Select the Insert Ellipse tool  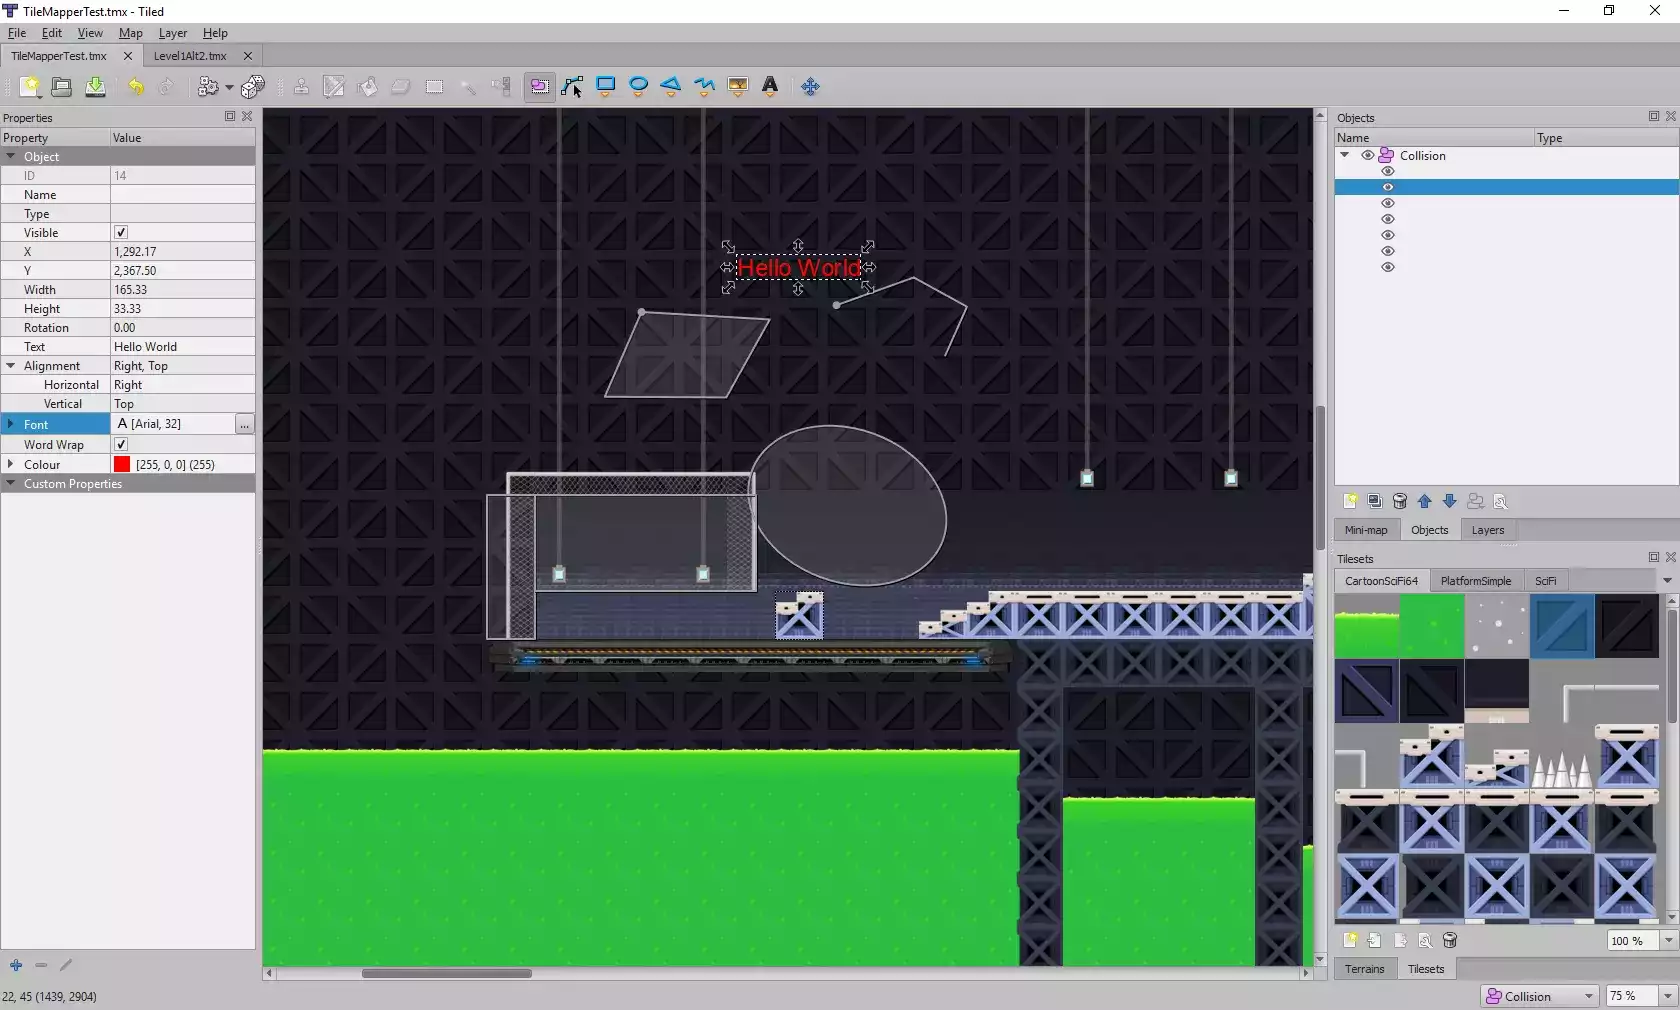coord(638,87)
